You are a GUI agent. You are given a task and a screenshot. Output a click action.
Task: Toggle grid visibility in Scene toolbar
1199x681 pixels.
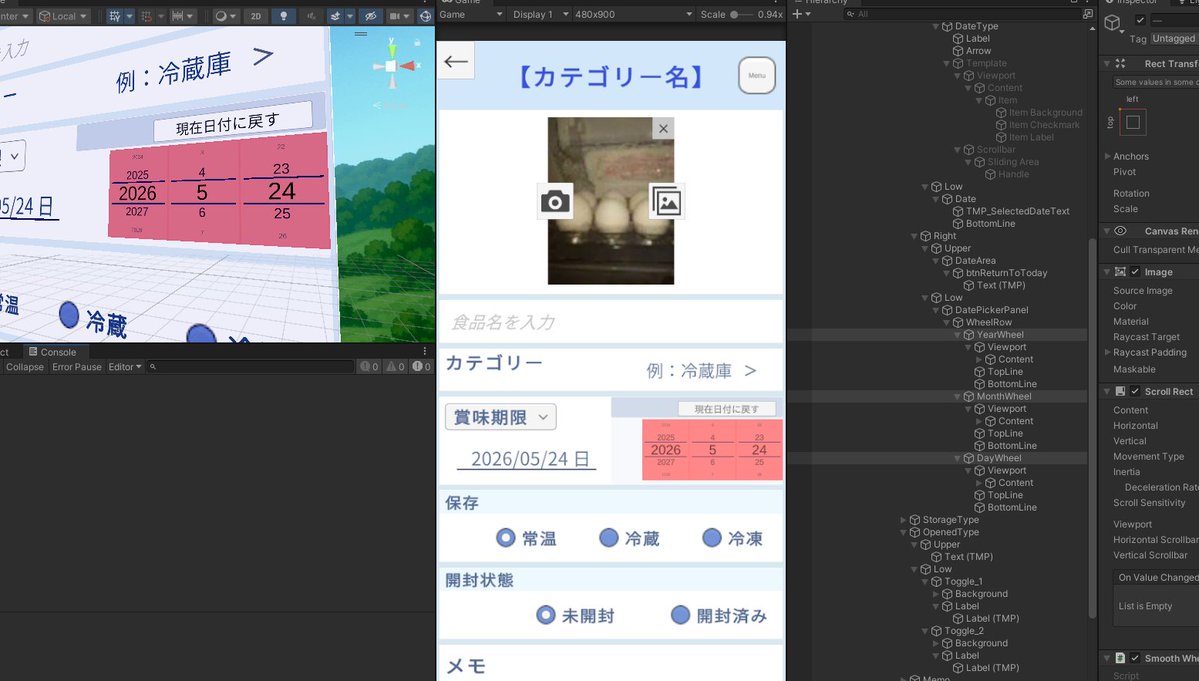coord(115,15)
